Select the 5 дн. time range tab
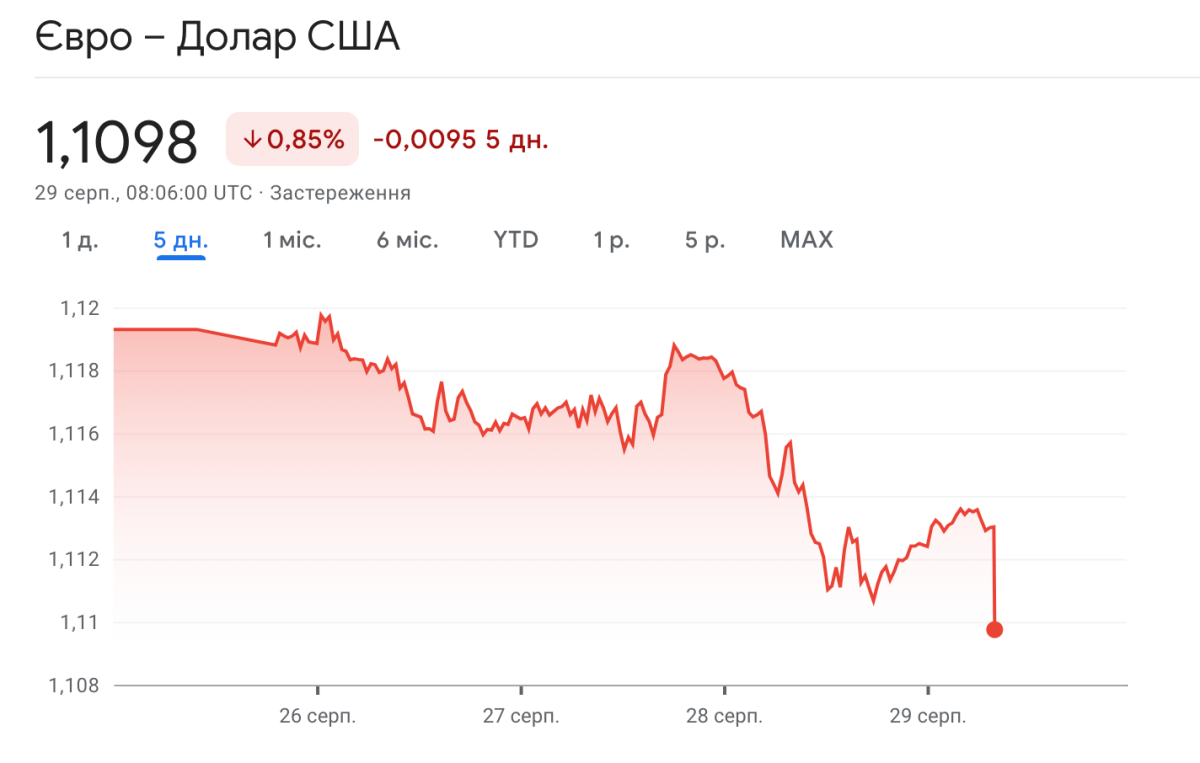This screenshot has width=1200, height=763. 181,240
